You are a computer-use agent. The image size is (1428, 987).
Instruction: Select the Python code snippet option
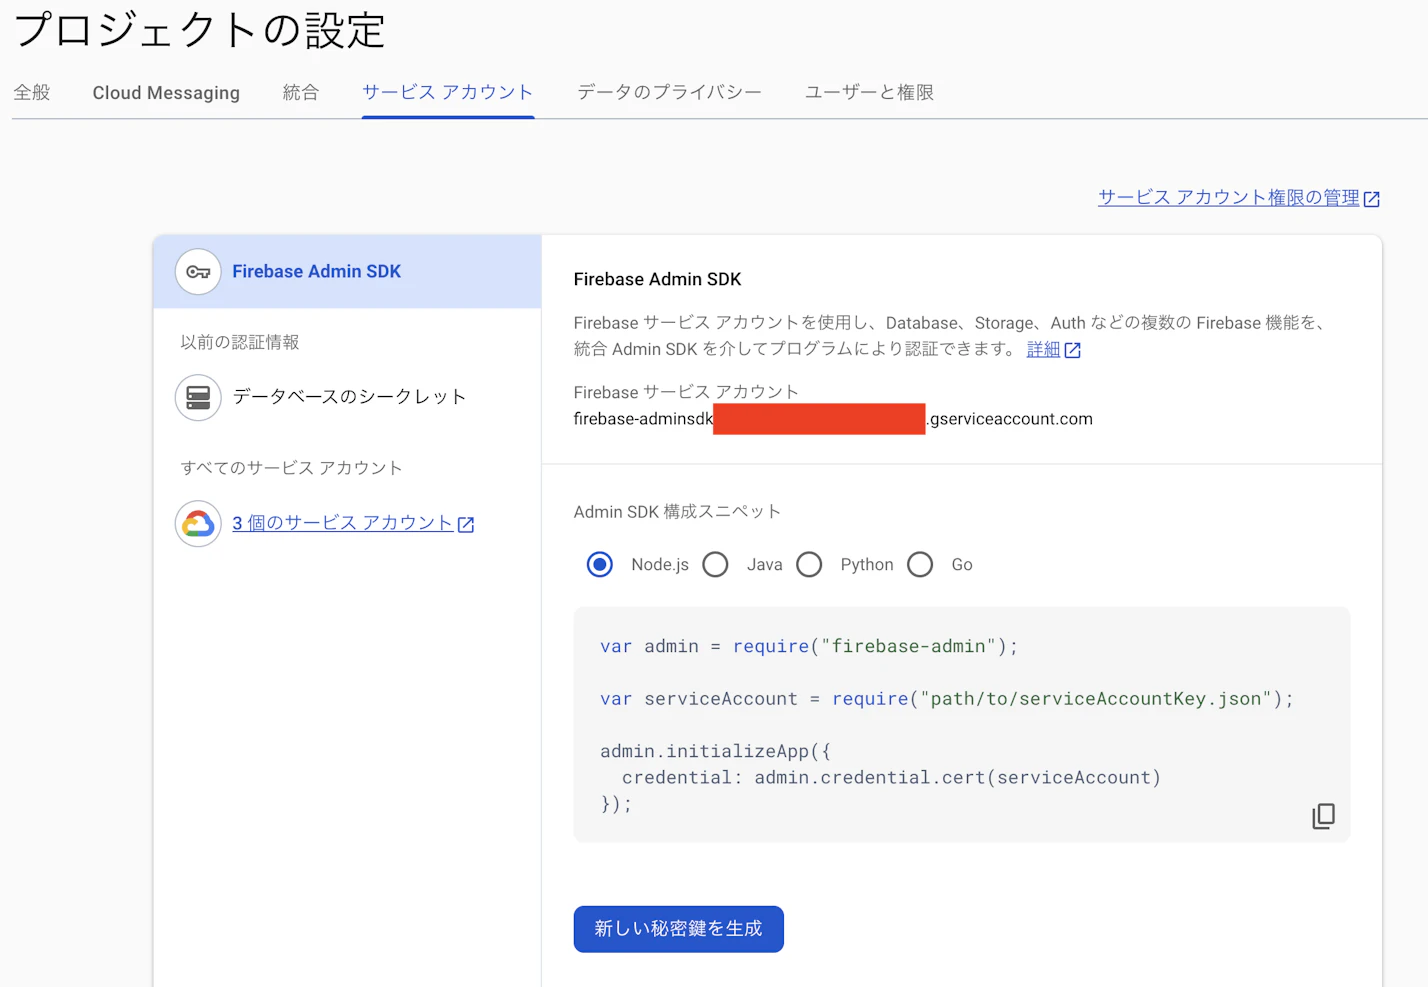[x=809, y=564]
